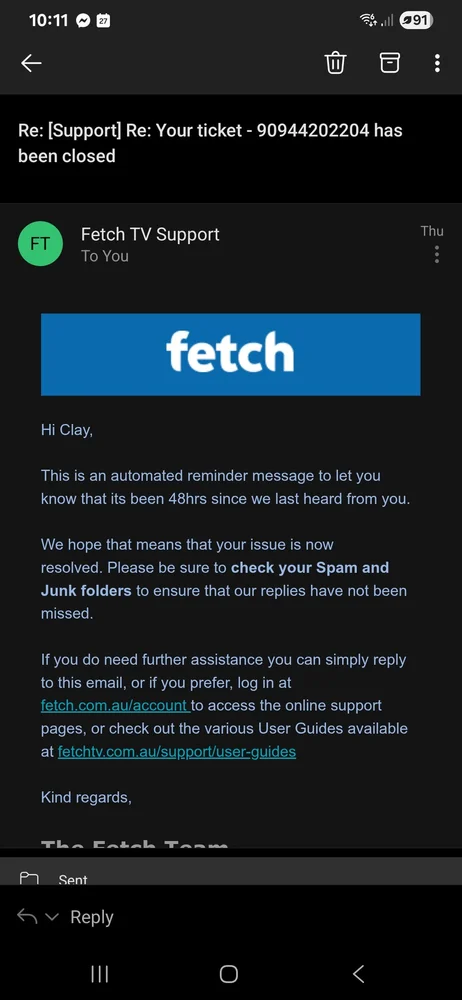Tap the email subject heading
This screenshot has width=462, height=1000.
[210, 143]
